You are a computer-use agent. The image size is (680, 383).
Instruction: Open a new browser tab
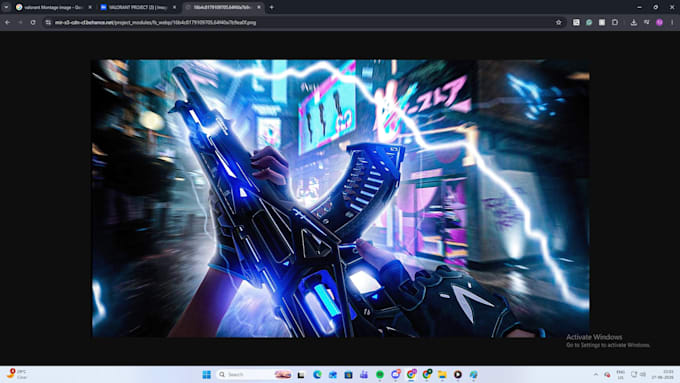(x=271, y=7)
